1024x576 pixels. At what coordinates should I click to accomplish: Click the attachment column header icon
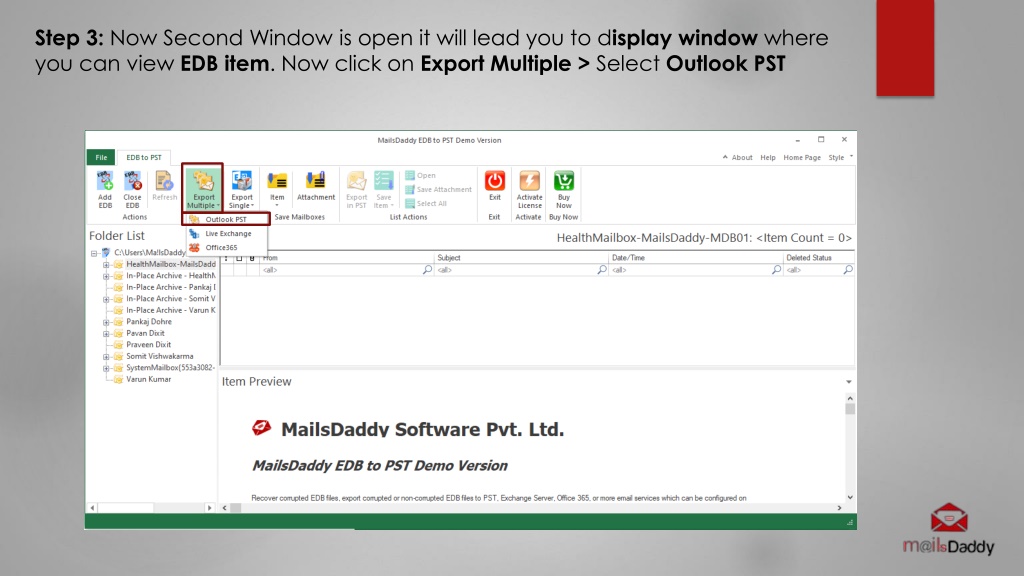[x=252, y=258]
